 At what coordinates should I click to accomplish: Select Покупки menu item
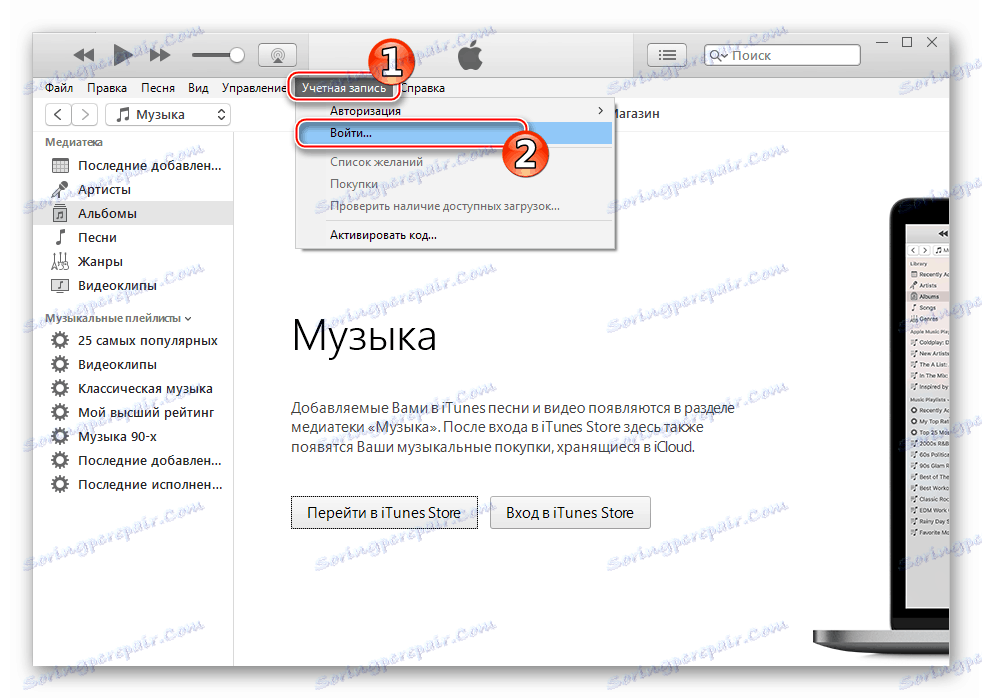pos(455,184)
